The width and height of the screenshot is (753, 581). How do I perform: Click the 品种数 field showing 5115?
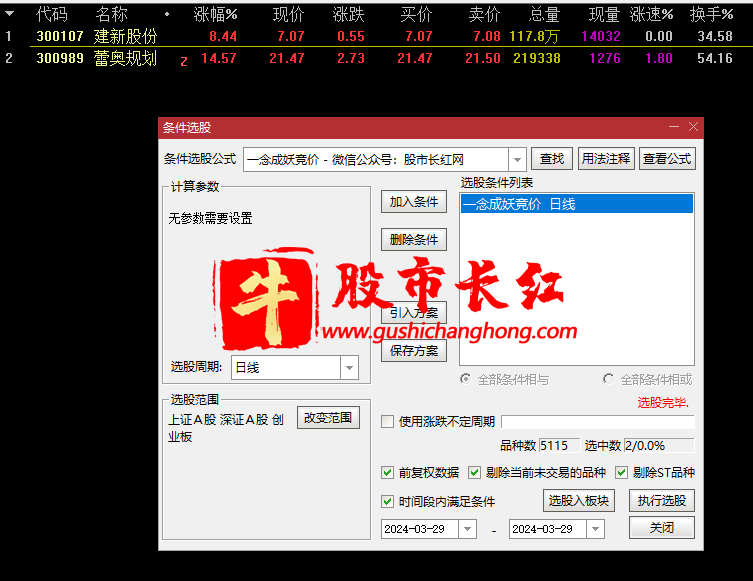click(559, 446)
